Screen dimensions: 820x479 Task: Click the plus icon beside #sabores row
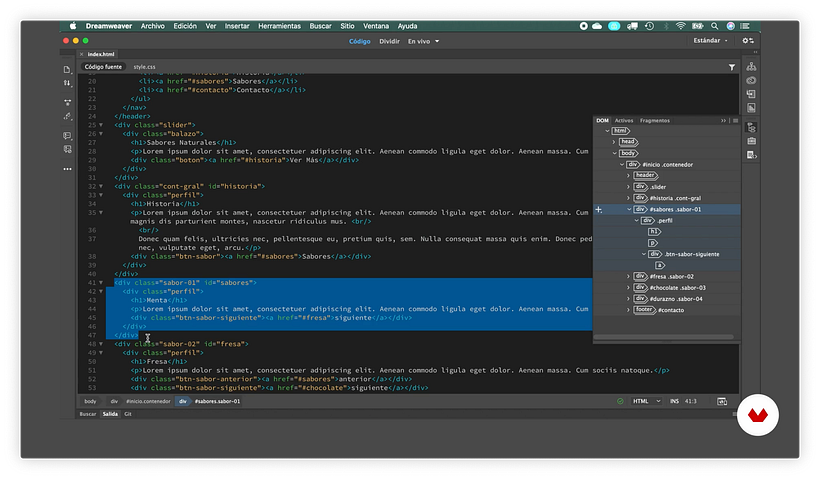(599, 210)
